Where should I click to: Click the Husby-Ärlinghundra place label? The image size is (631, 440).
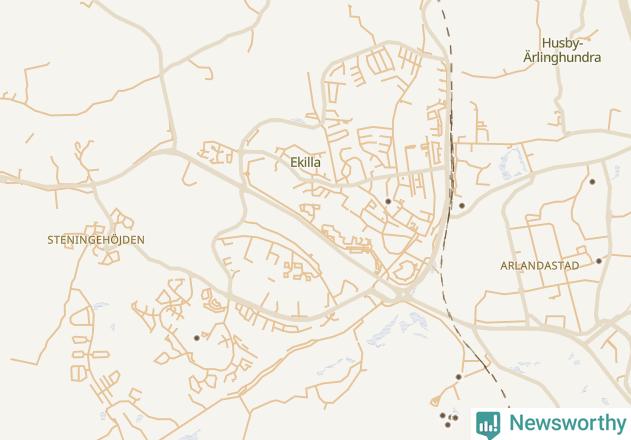[562, 50]
